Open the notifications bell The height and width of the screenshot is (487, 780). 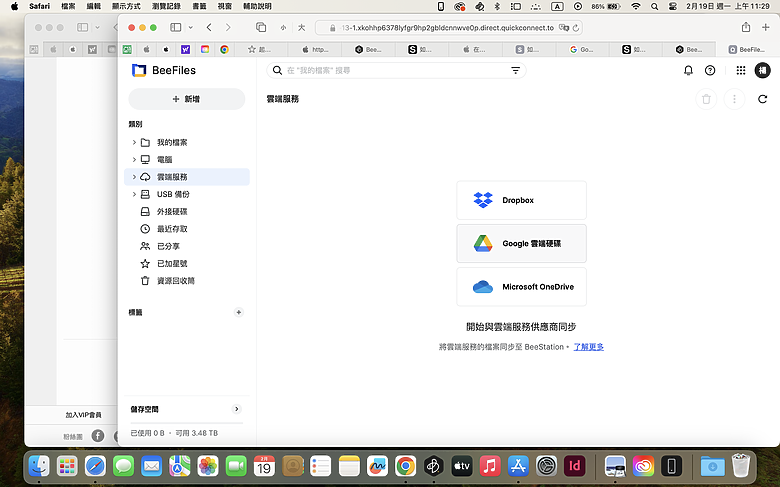coord(688,71)
